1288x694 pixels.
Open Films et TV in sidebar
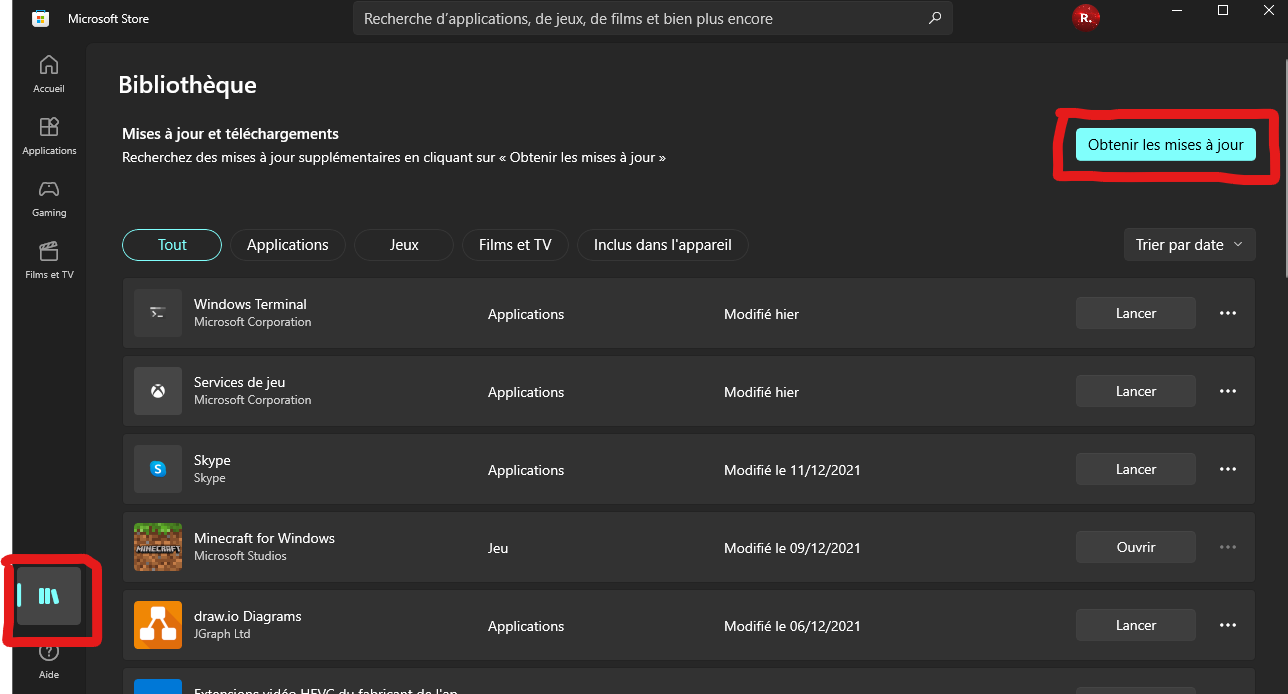(x=49, y=260)
